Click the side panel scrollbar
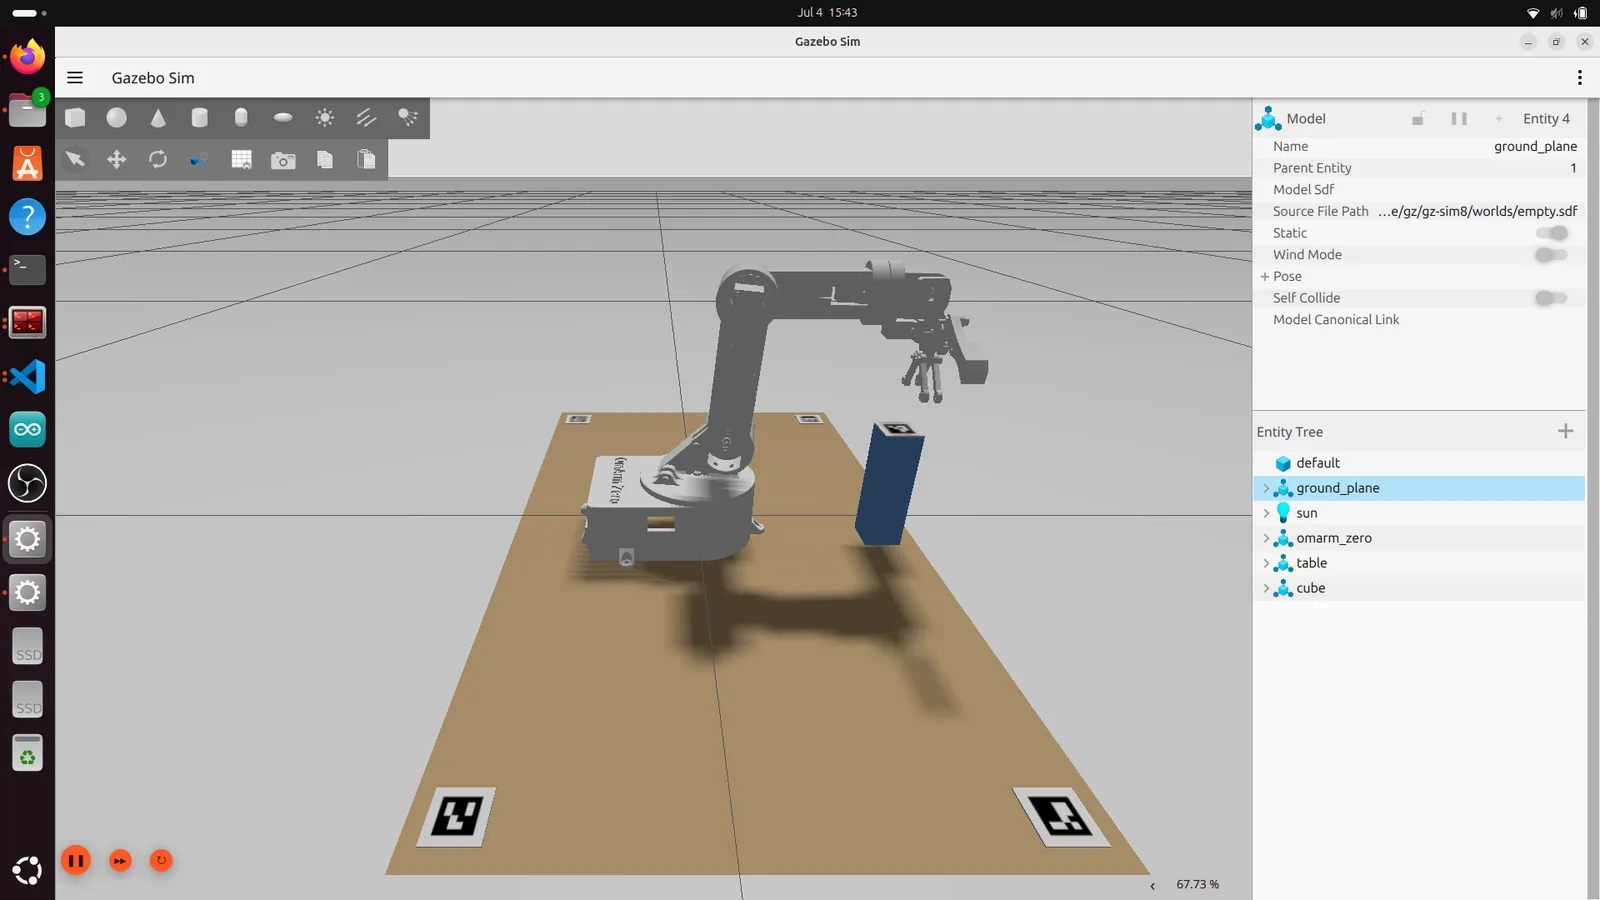 pyautogui.click(x=1593, y=498)
